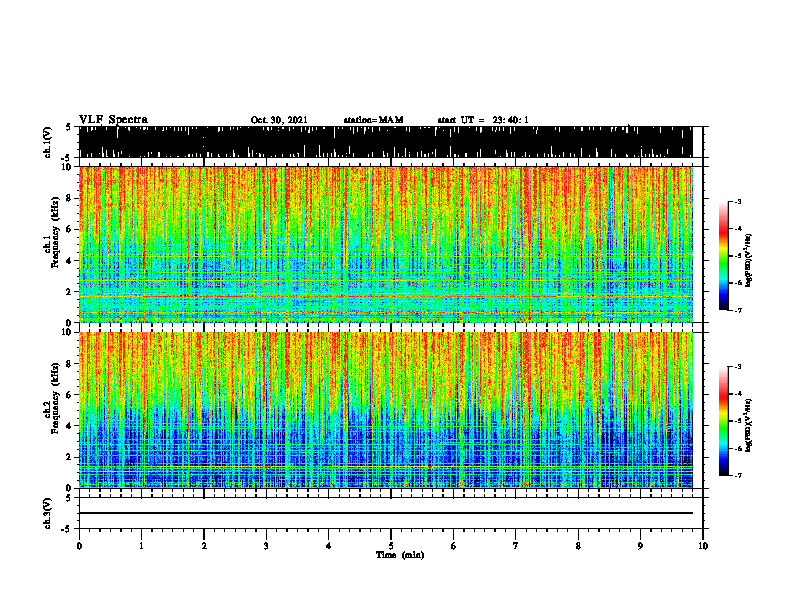Click the "Time (min)" x-axis label
Screen dimensions: 792x612
[400, 555]
